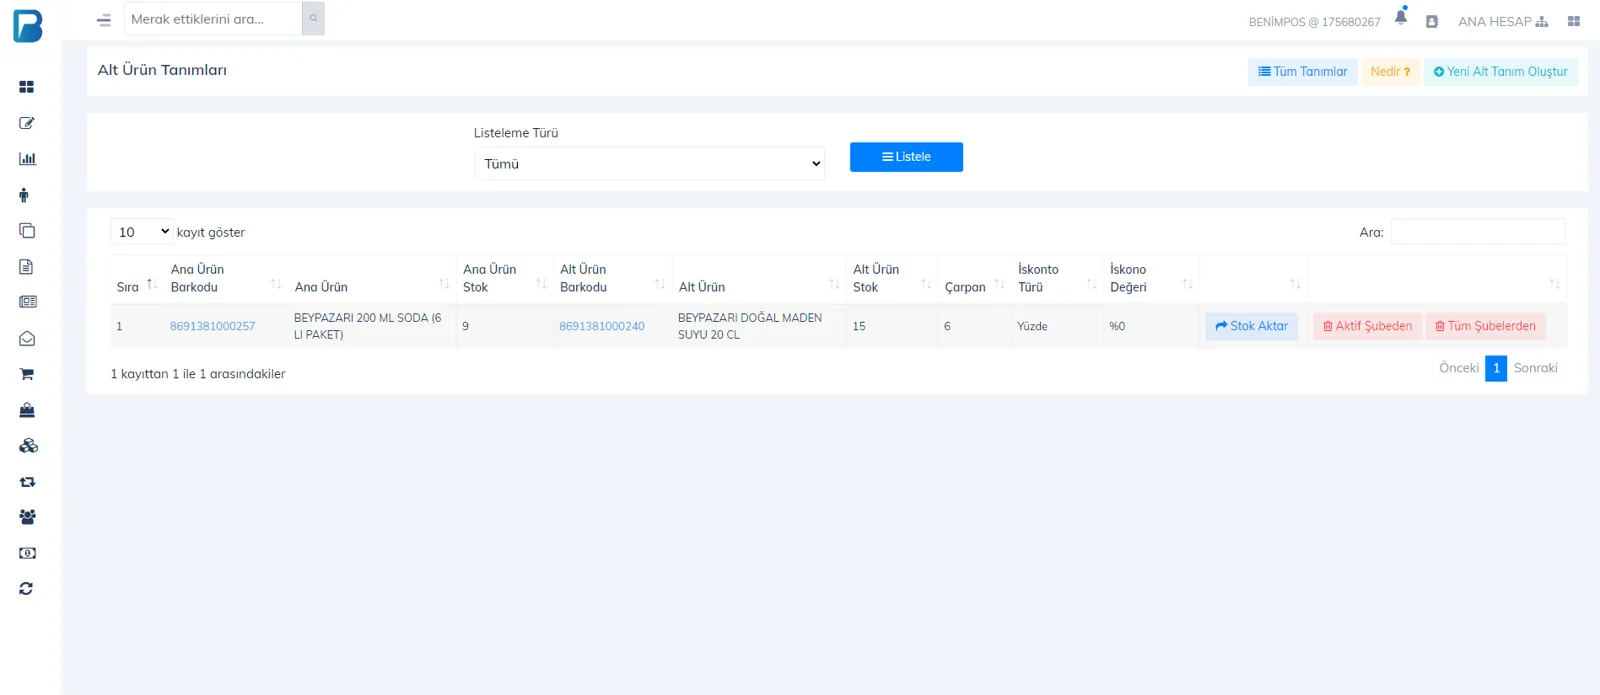Open the person icon in sidebar
Image resolution: width=1600 pixels, height=695 pixels.
[x=24, y=195]
